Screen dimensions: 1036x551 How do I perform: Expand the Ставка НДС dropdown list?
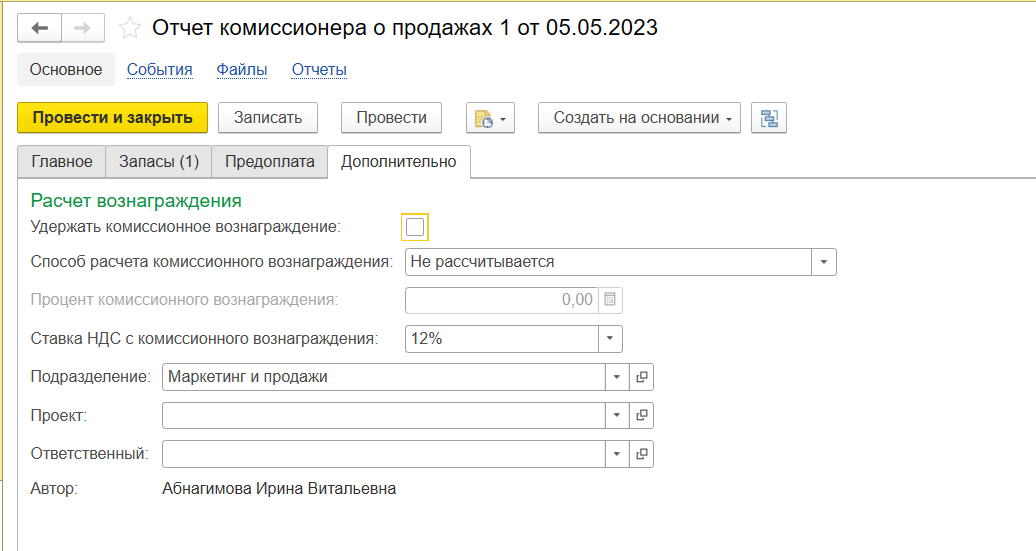pos(610,339)
